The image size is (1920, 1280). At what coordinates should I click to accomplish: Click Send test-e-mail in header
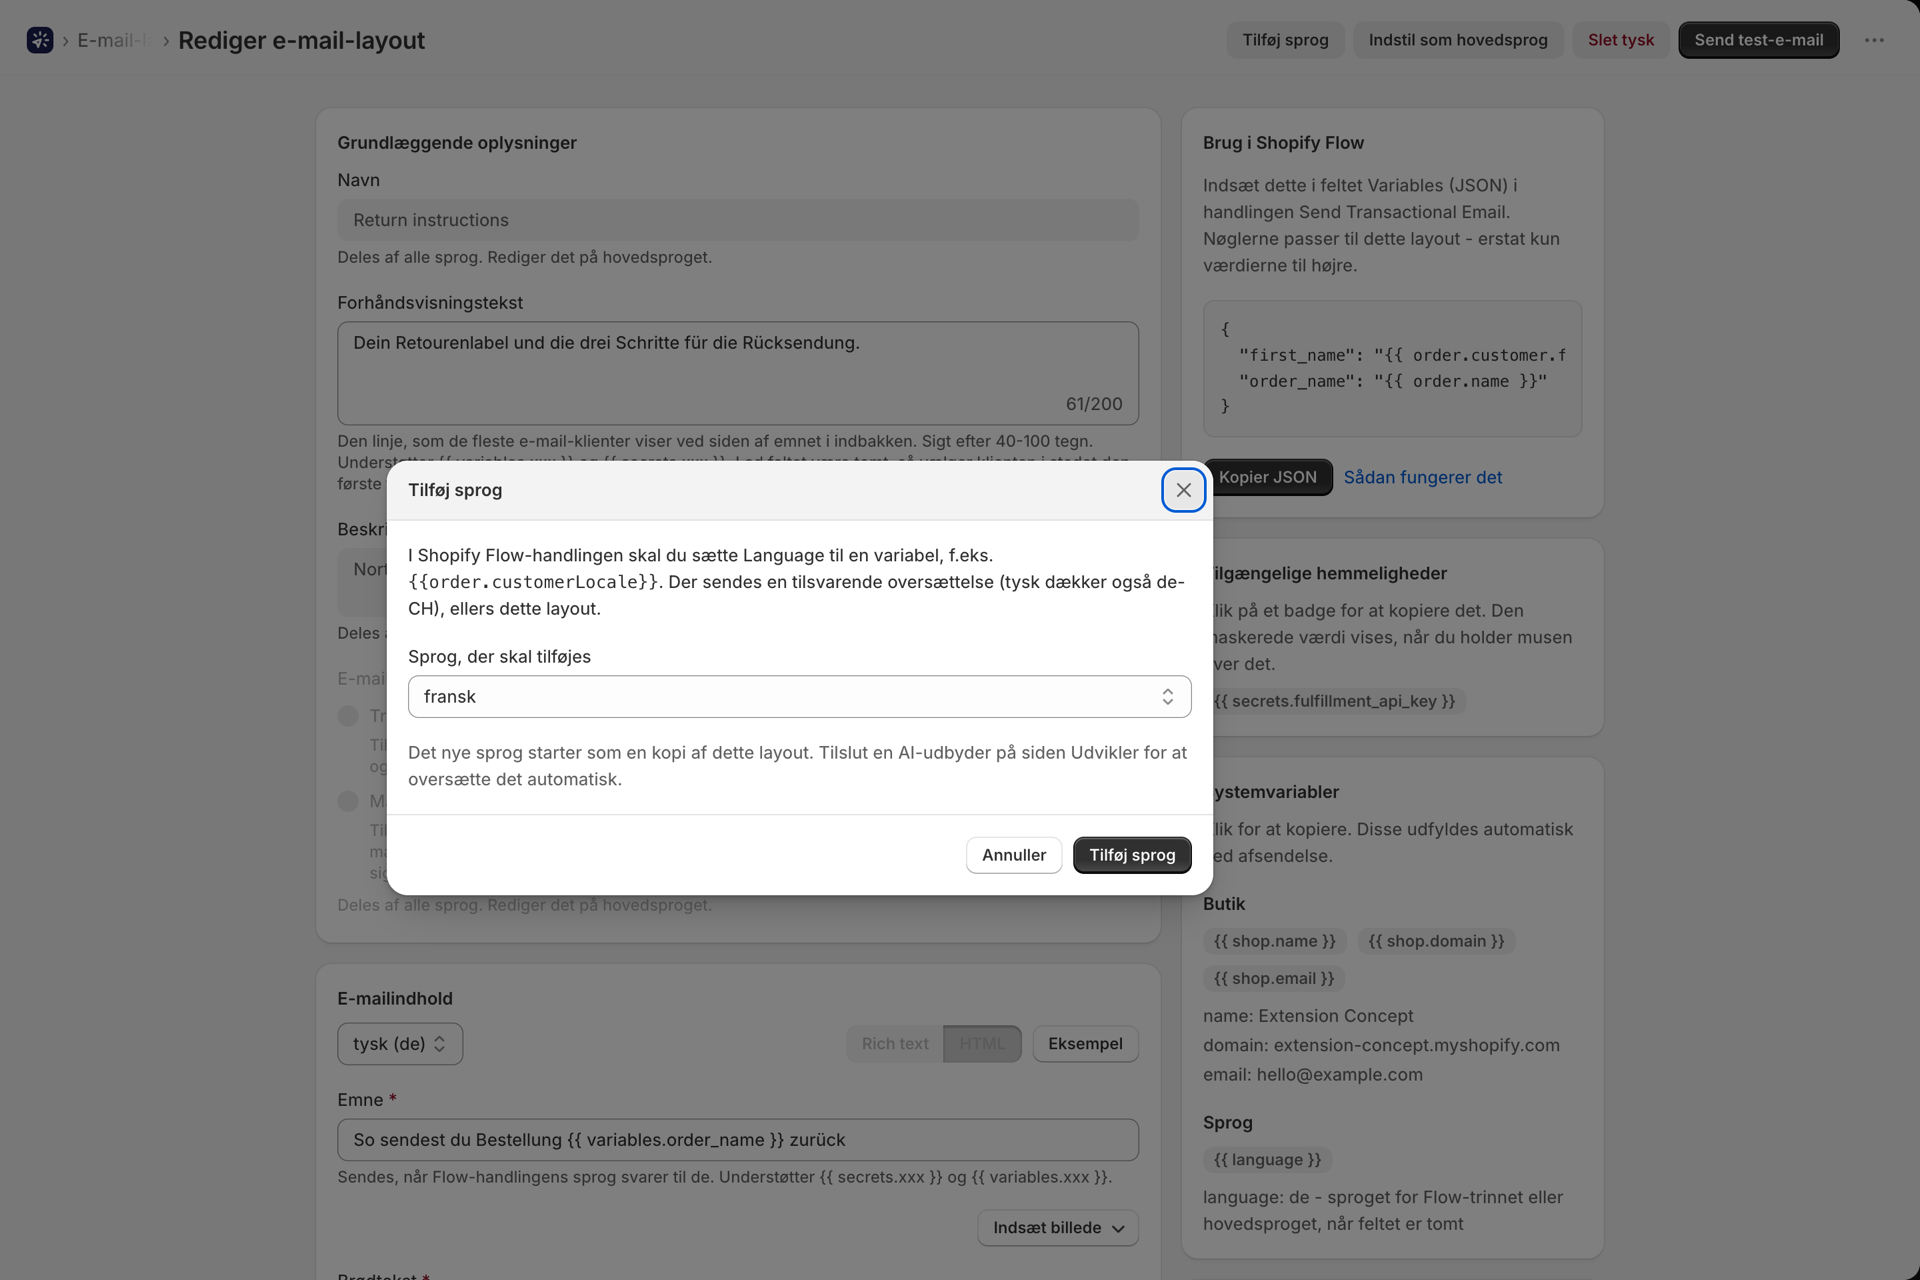point(1758,40)
